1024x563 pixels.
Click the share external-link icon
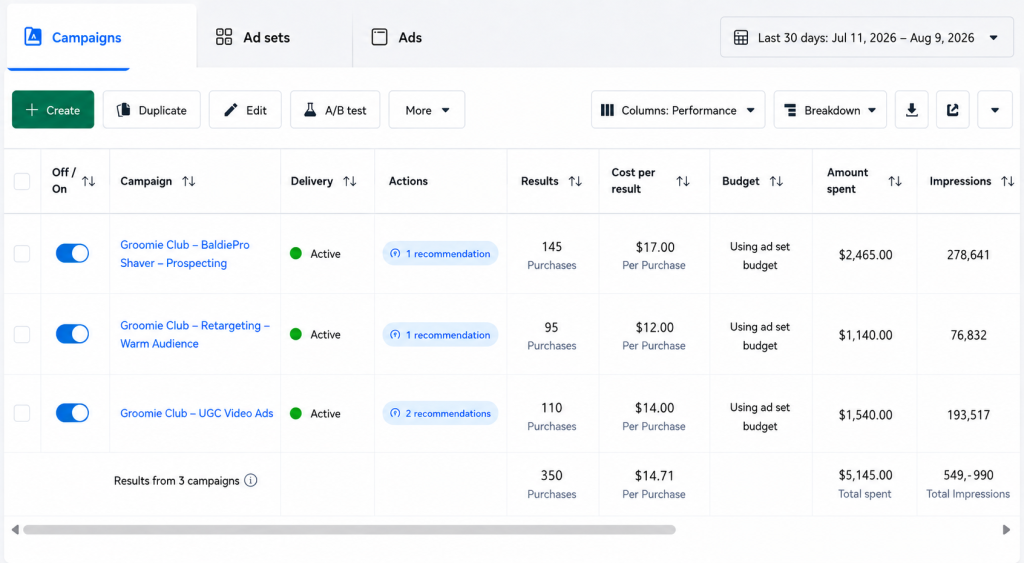953,110
